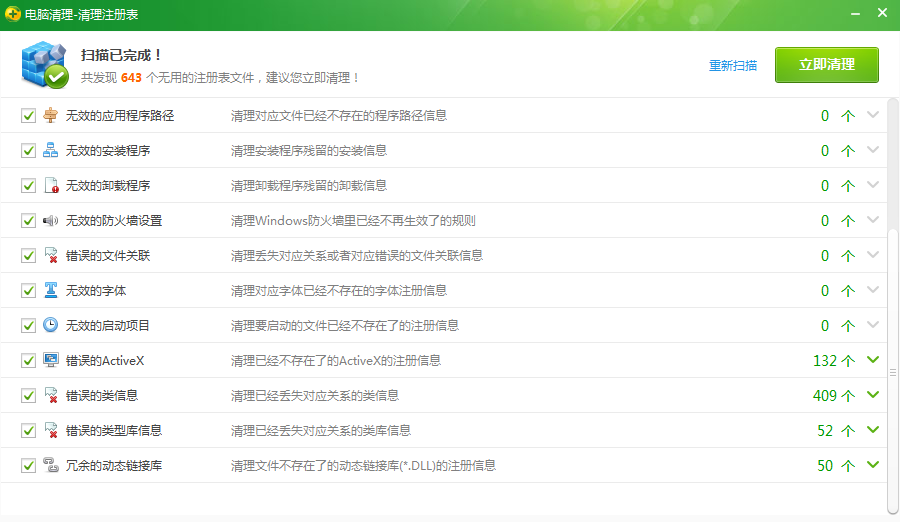
Task: Uncheck 无效的卸载程序 checkbox
Action: pos(28,186)
